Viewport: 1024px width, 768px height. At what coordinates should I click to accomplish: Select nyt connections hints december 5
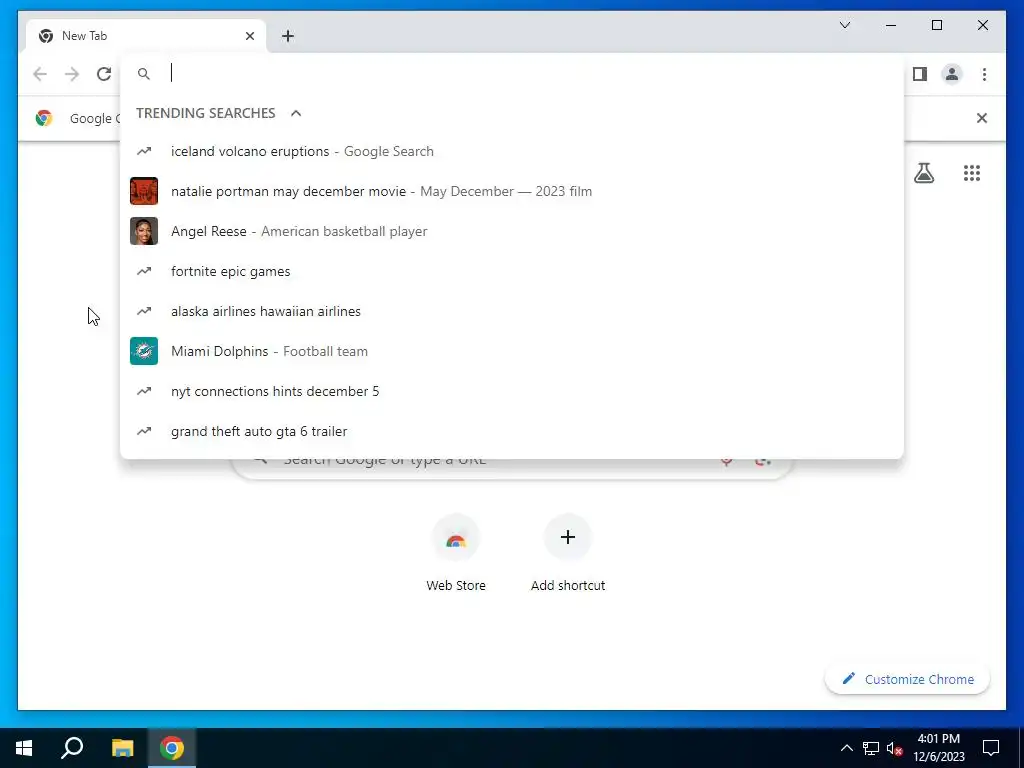pos(512,391)
